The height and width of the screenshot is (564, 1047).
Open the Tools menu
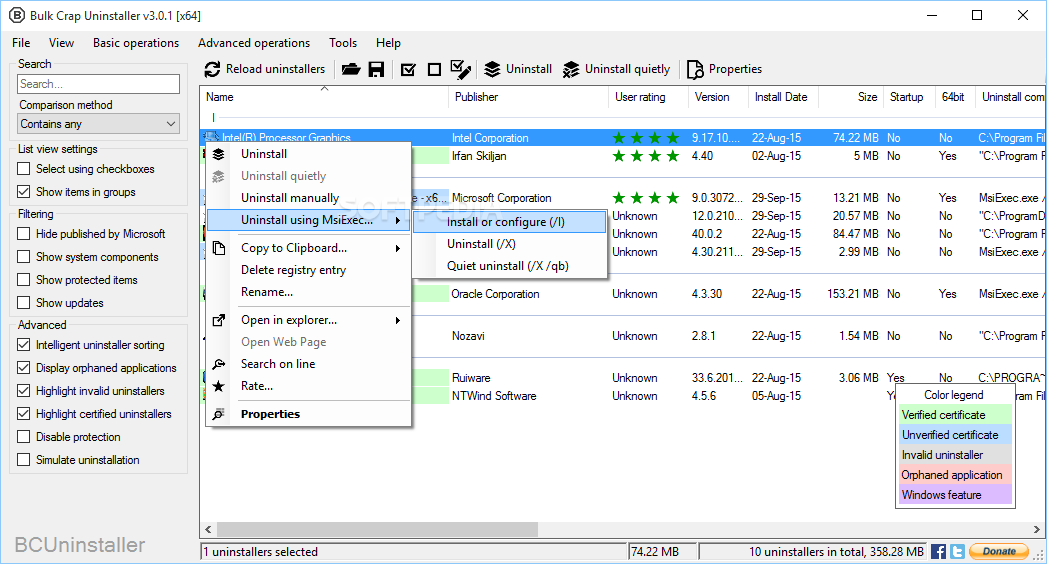[x=343, y=43]
